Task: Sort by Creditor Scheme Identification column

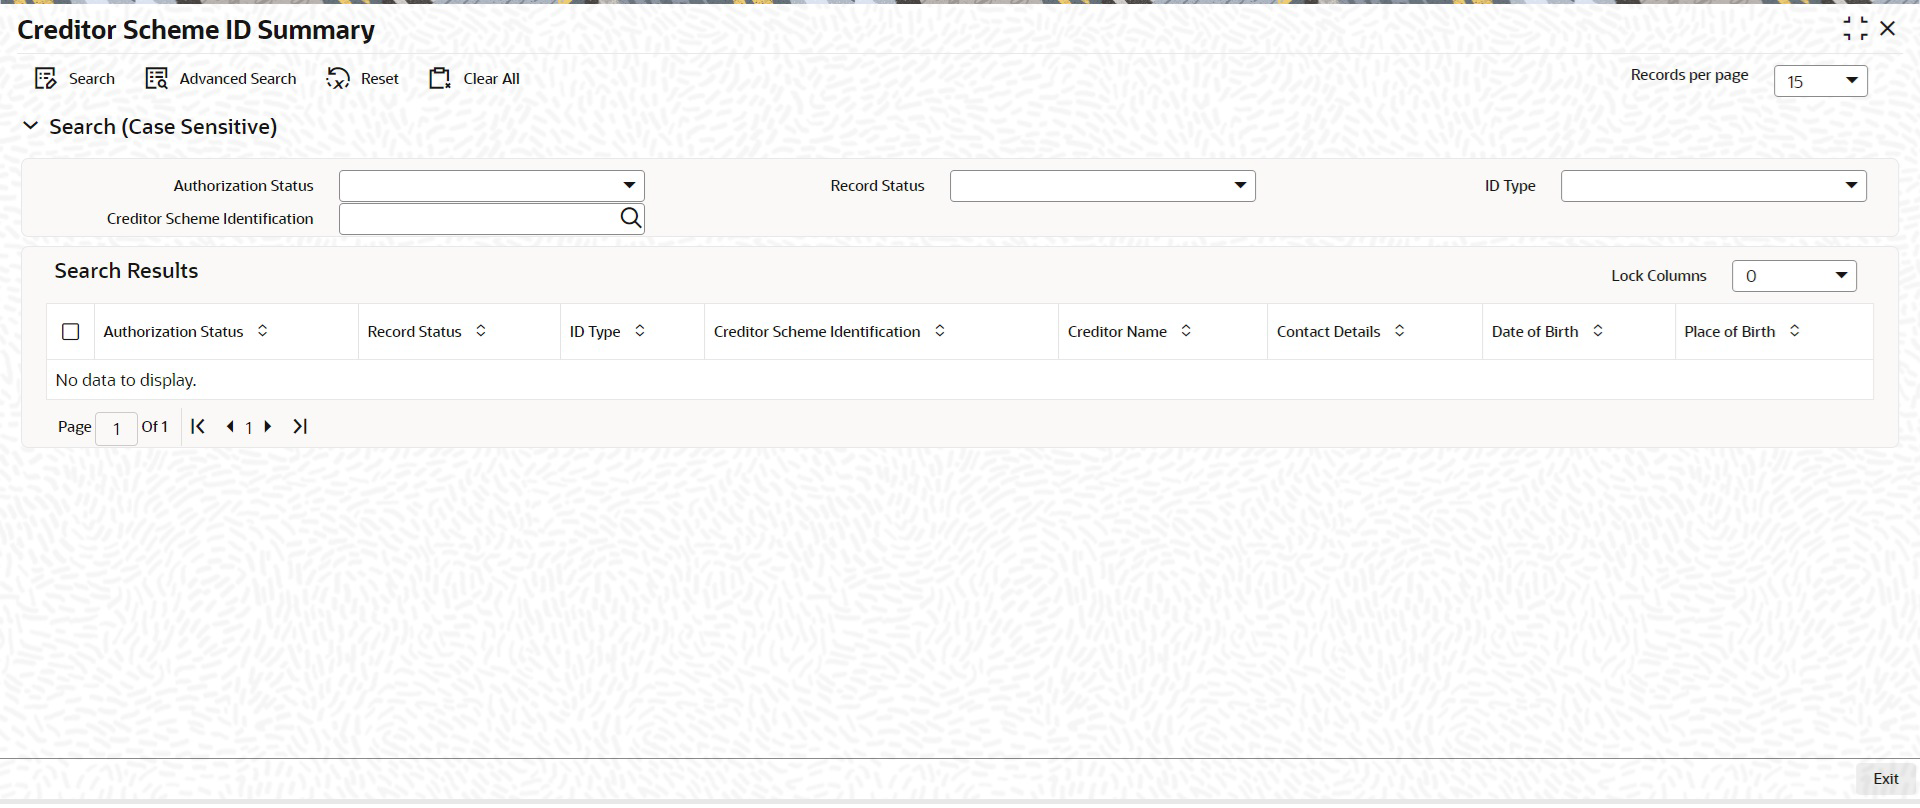Action: click(940, 331)
